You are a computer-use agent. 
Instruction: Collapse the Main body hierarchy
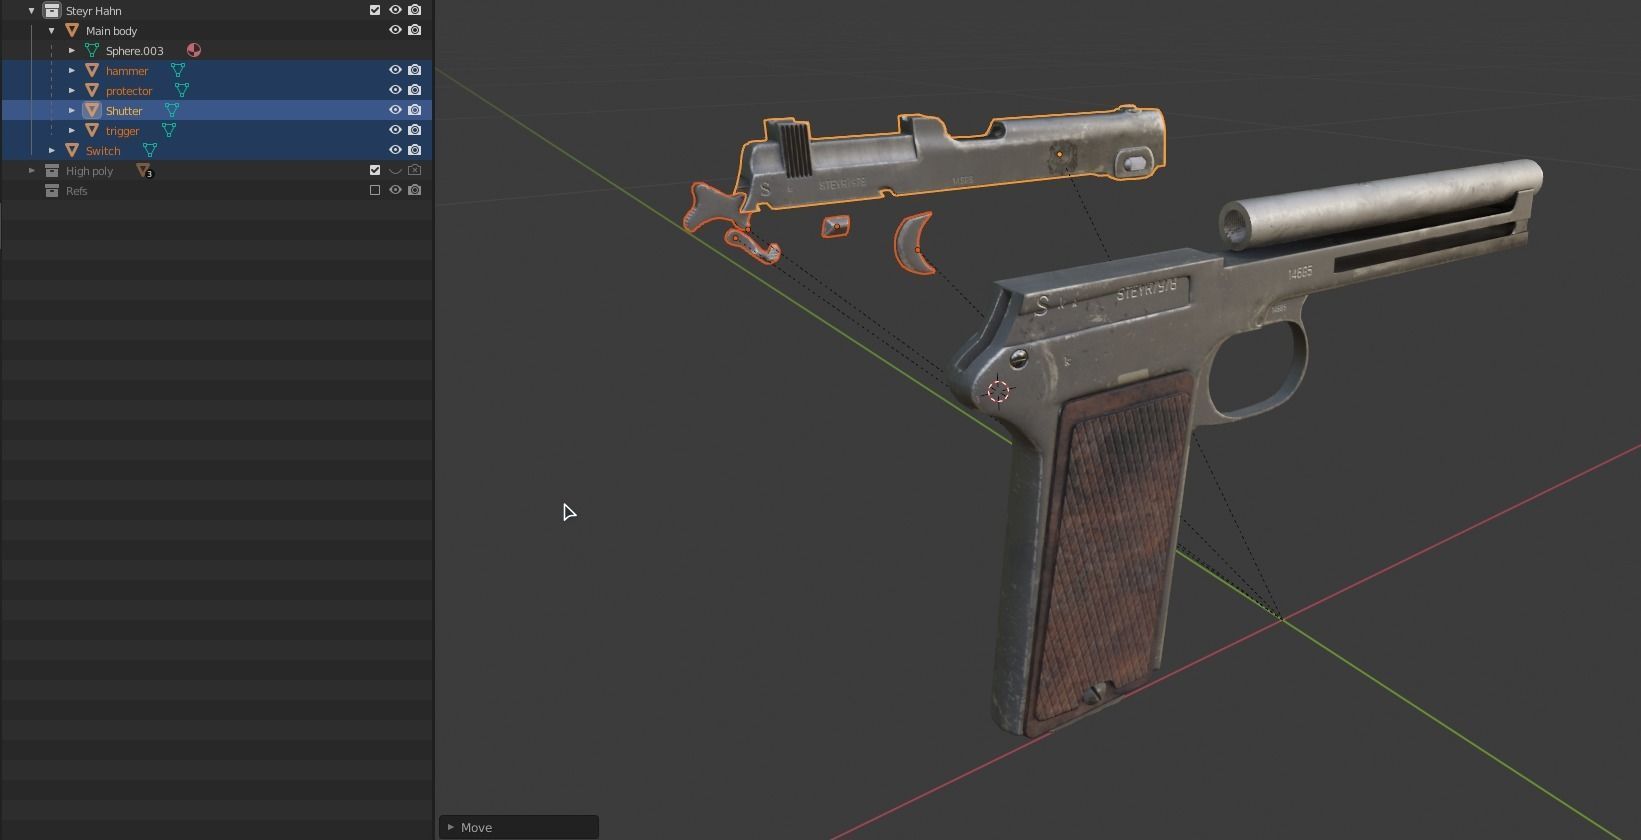pos(52,30)
